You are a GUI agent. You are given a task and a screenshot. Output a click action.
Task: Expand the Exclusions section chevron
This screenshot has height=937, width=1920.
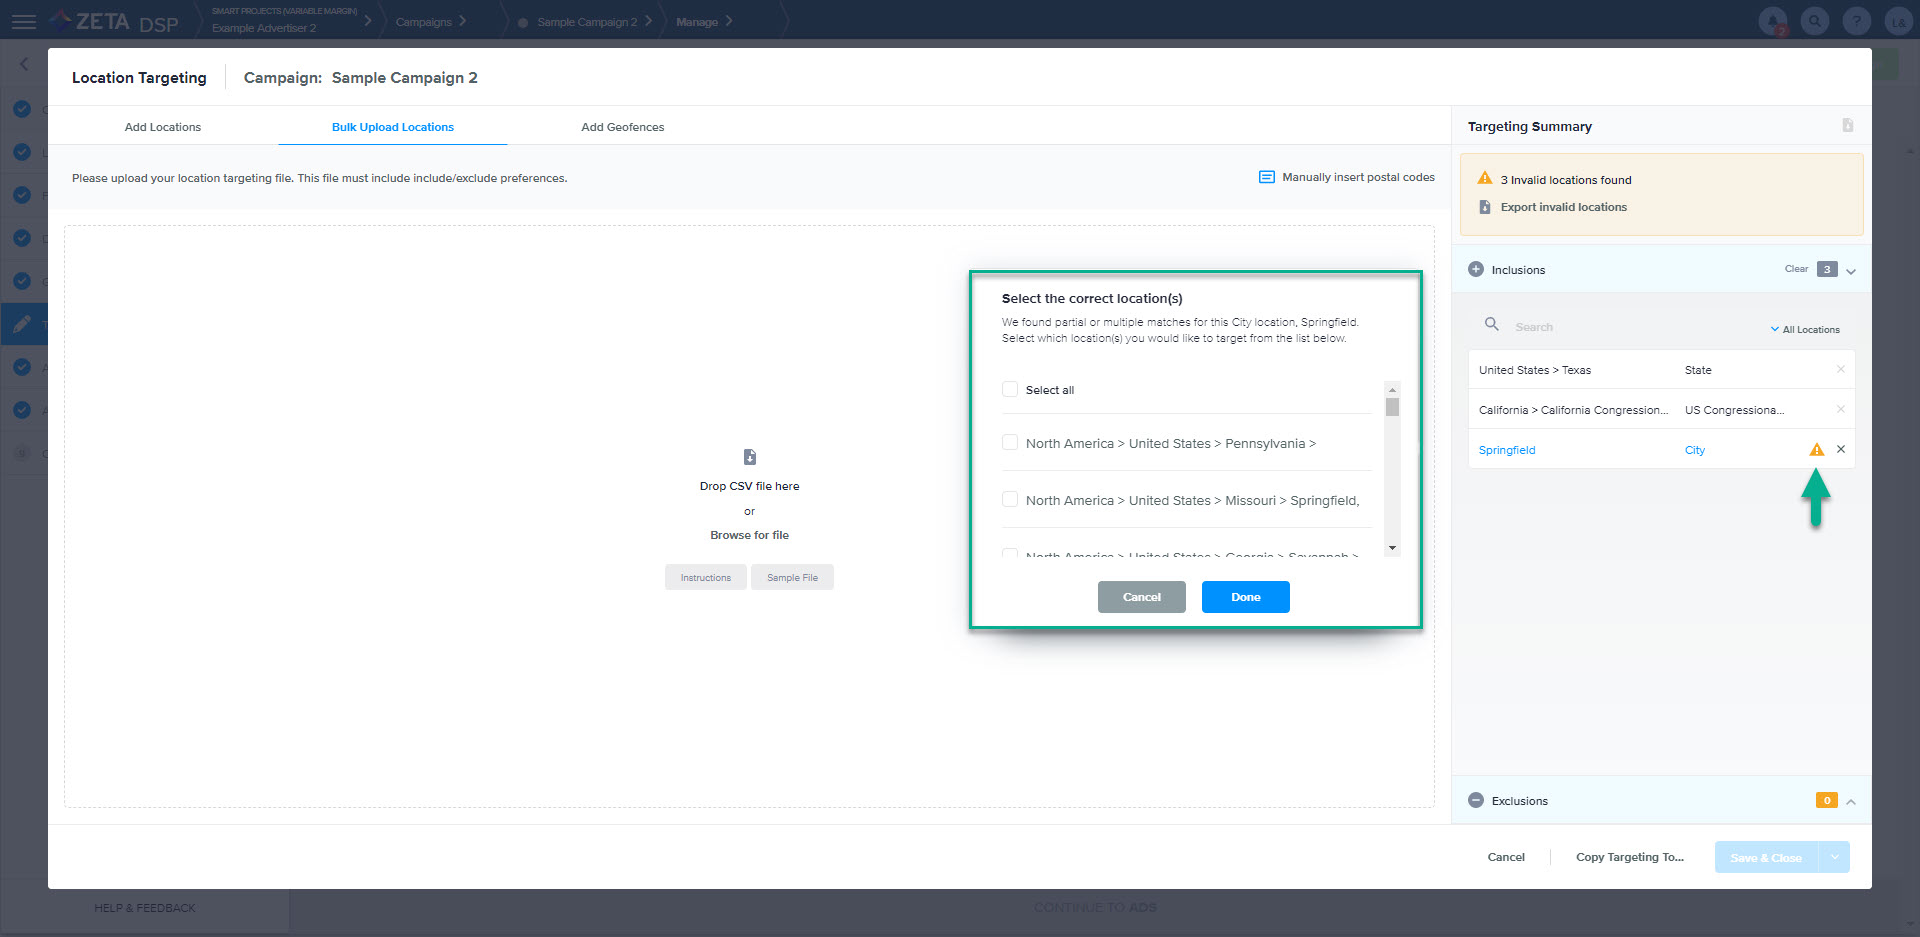(1851, 801)
